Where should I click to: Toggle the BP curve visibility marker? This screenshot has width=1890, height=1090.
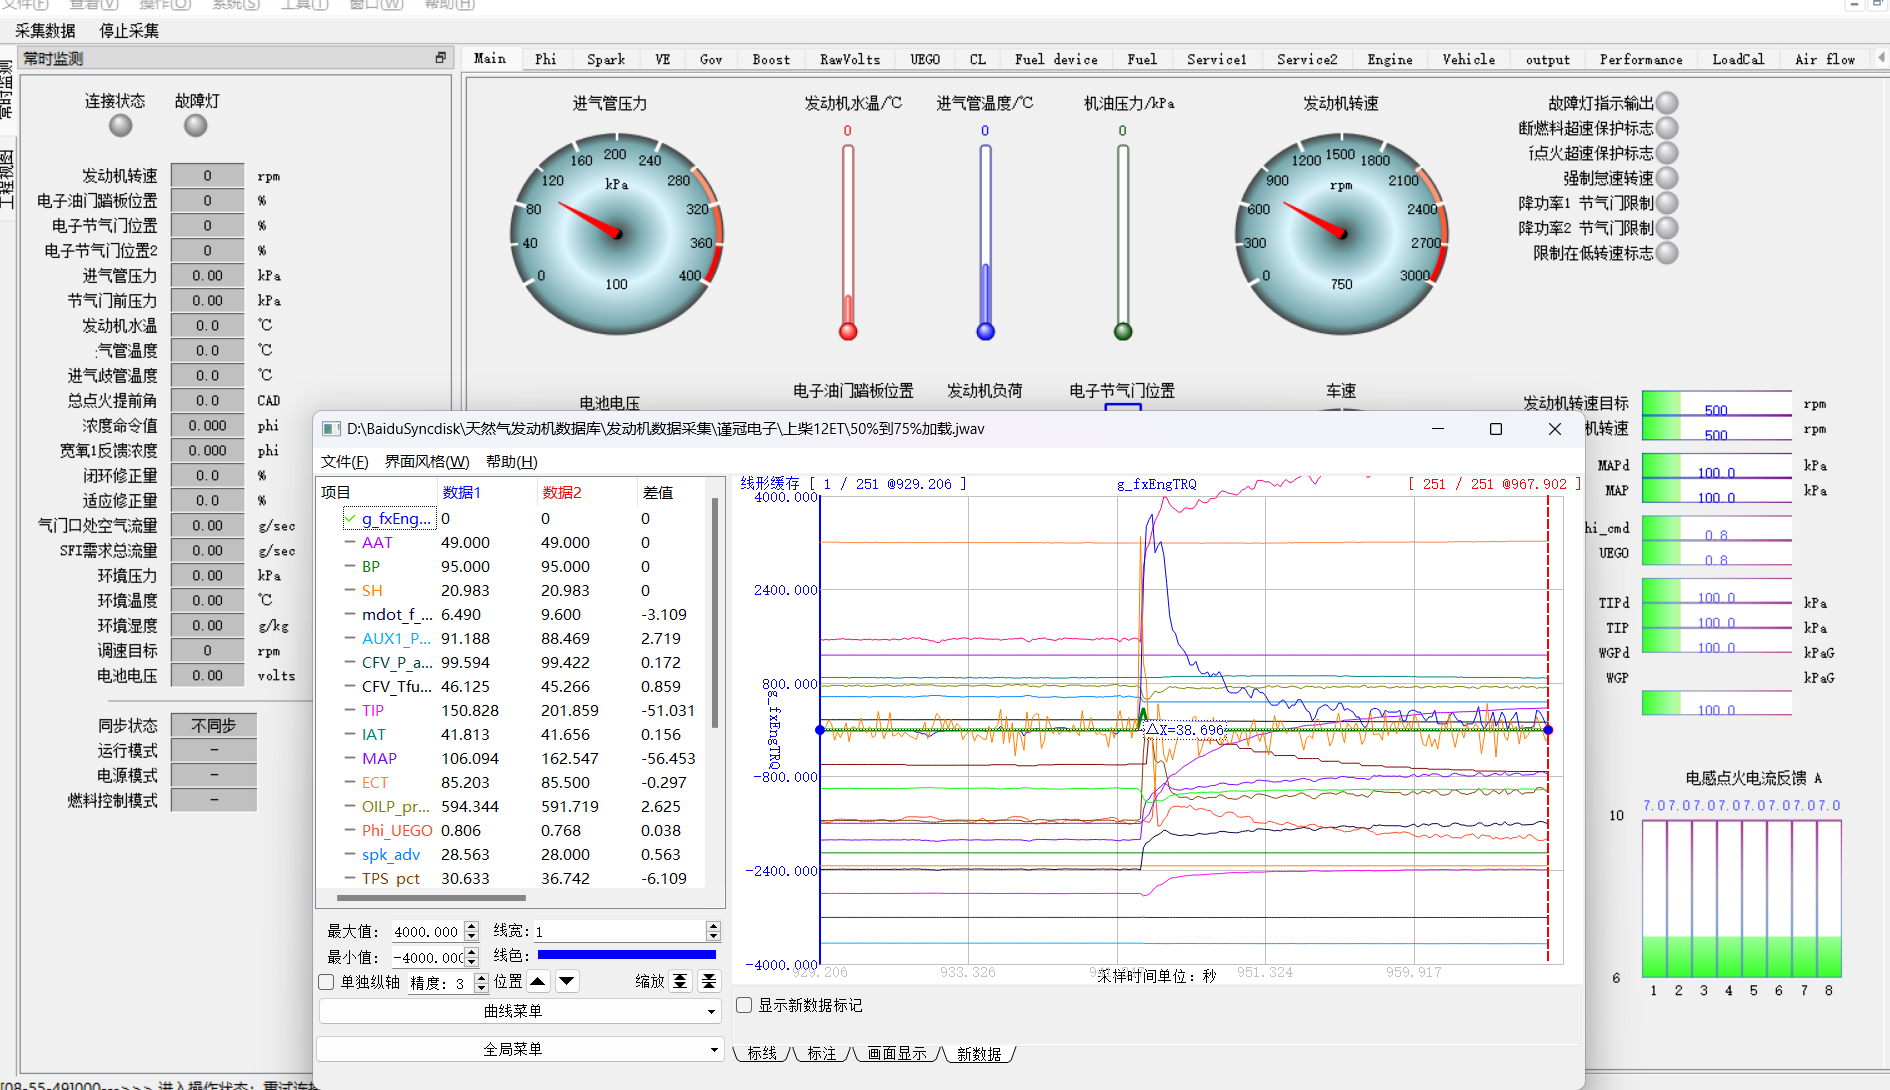[350, 566]
